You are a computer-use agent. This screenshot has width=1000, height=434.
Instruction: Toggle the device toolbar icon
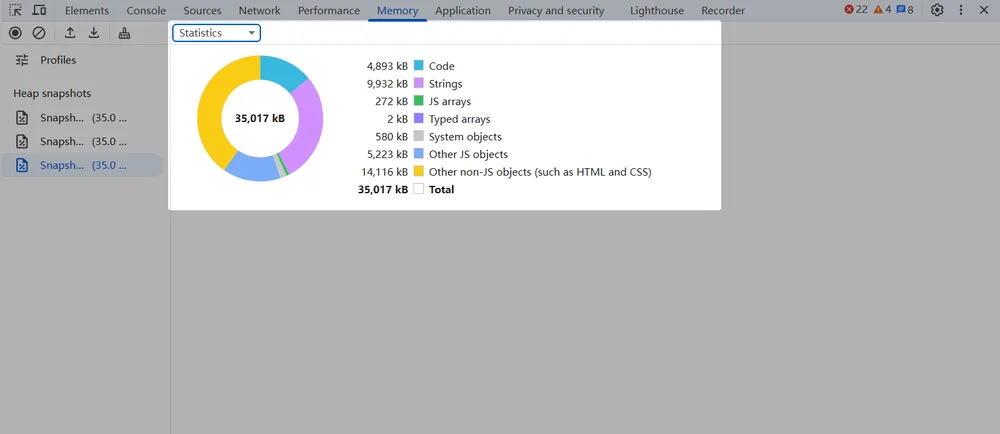[39, 10]
